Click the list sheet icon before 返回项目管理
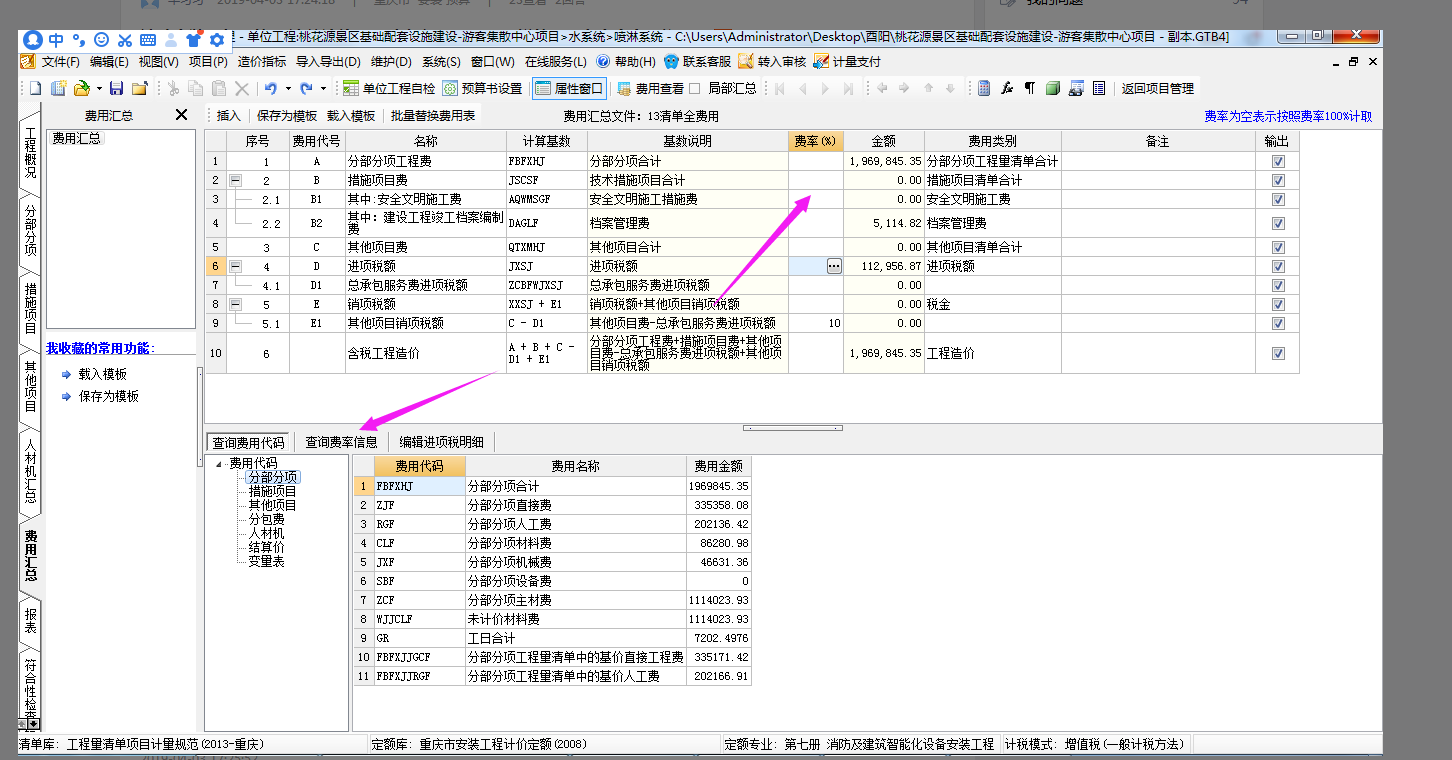The image size is (1452, 760). coord(1099,88)
